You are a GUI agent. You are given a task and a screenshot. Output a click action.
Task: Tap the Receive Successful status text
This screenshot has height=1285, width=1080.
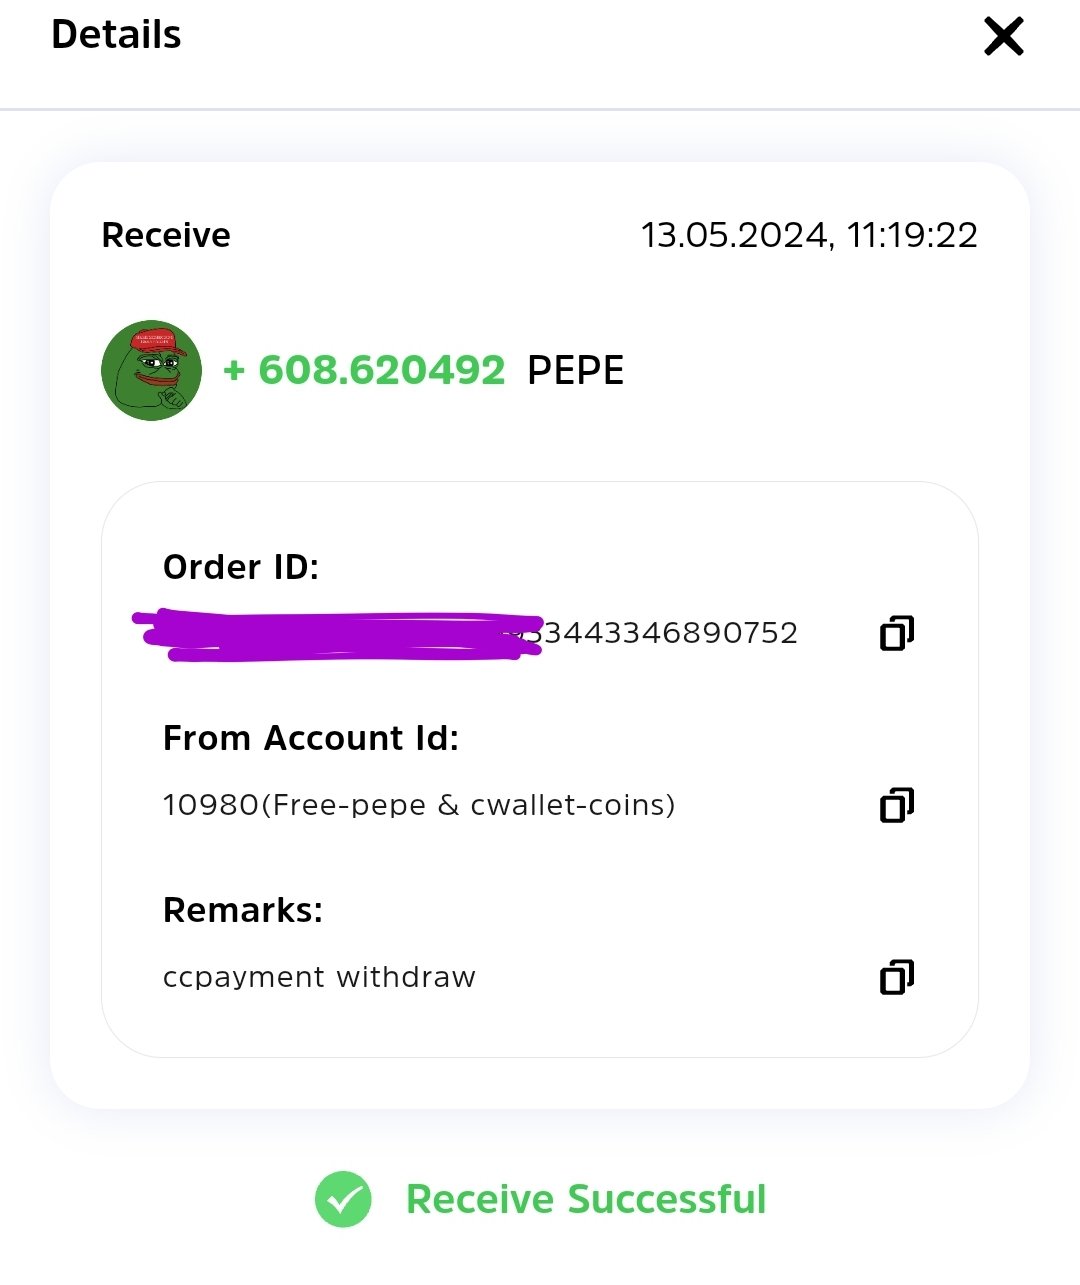(x=586, y=1199)
